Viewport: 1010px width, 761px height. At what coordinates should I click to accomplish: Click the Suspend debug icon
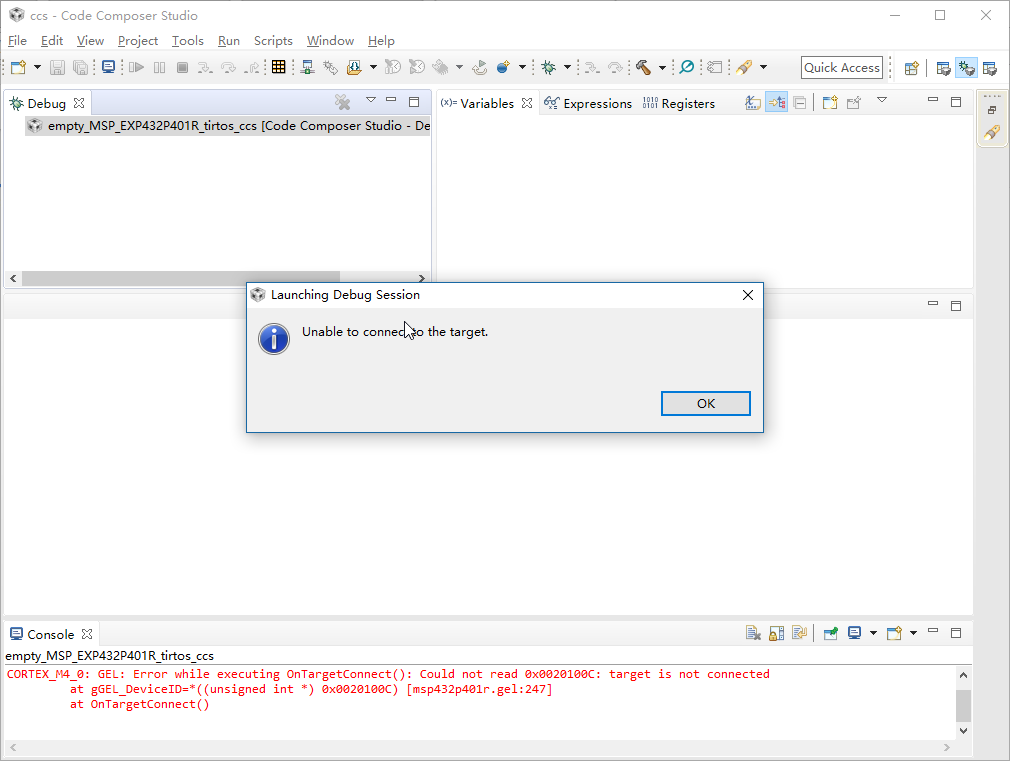(159, 67)
